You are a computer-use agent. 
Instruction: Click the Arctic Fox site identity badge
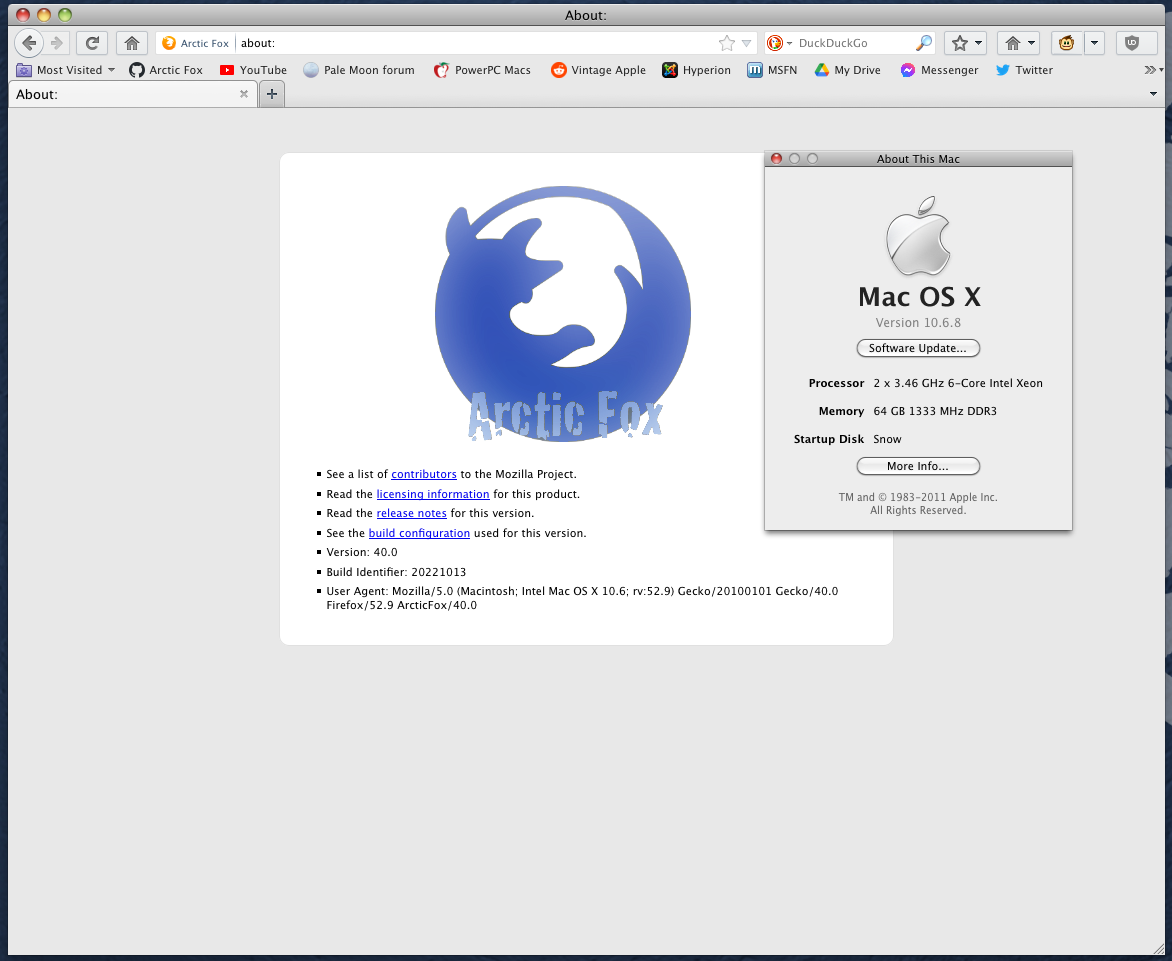click(196, 43)
